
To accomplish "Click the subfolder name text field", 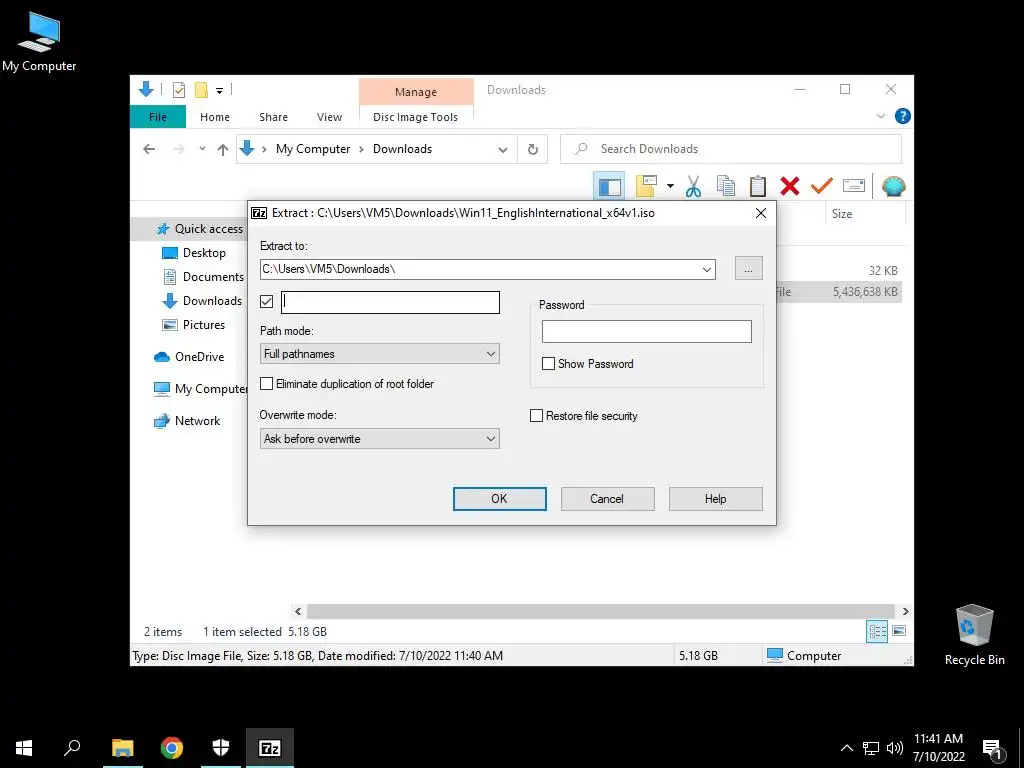I will coord(391,302).
